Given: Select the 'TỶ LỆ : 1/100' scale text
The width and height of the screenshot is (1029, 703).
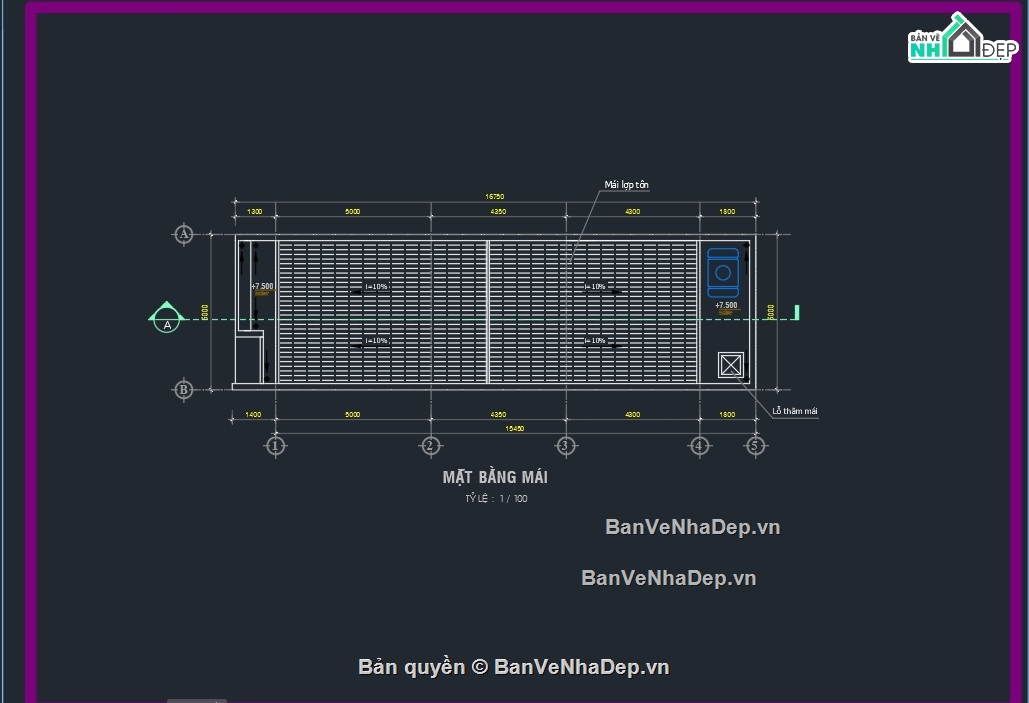Looking at the screenshot, I should [x=496, y=499].
